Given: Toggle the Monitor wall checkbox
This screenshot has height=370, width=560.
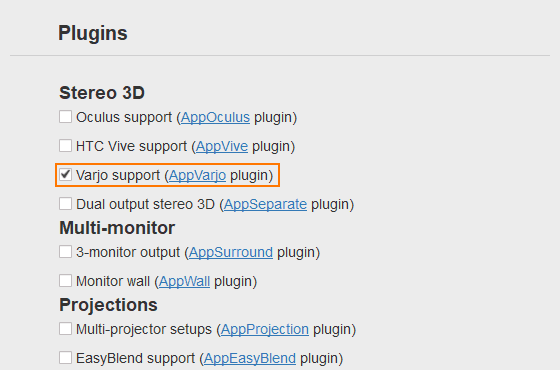Looking at the screenshot, I should 65,281.
